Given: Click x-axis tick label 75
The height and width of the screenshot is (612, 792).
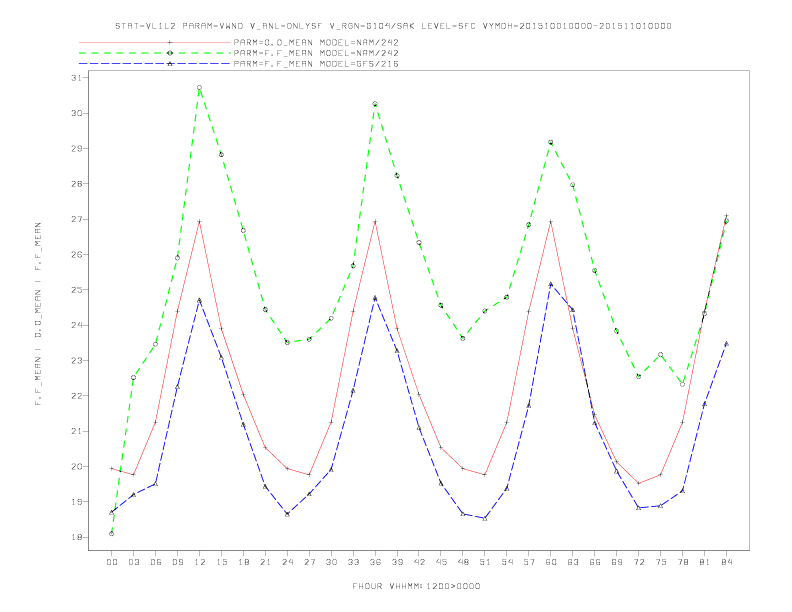Looking at the screenshot, I should (661, 562).
